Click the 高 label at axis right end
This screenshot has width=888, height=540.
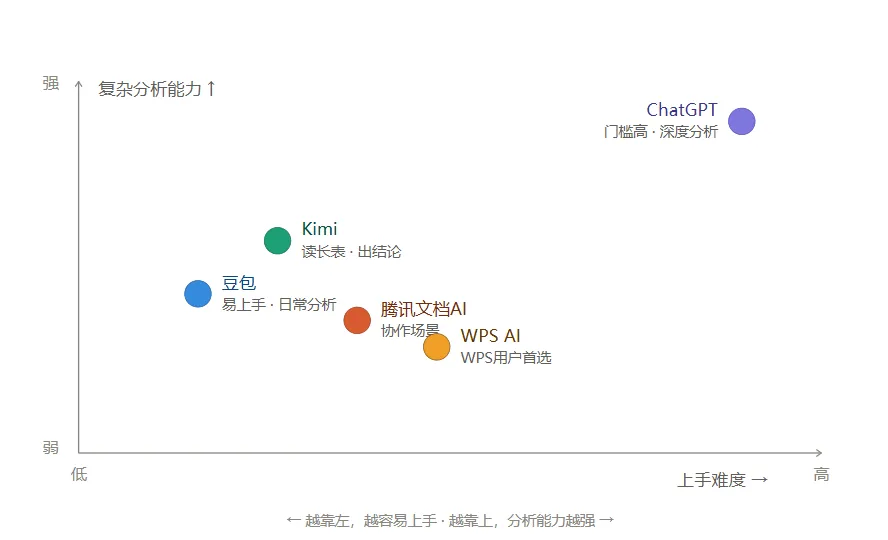point(821,474)
